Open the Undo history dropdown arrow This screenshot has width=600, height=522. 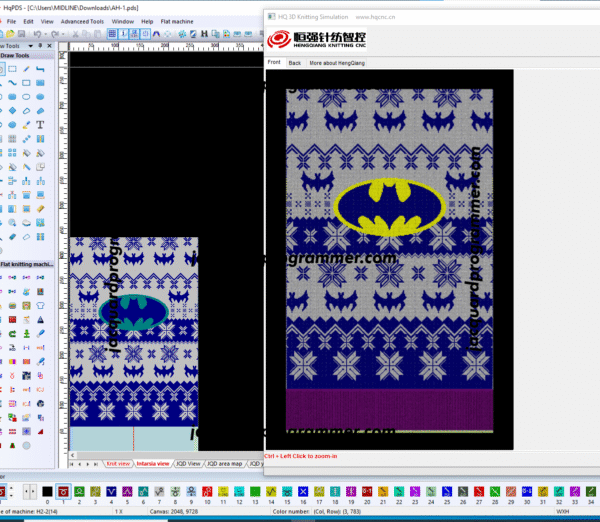pos(46,34)
